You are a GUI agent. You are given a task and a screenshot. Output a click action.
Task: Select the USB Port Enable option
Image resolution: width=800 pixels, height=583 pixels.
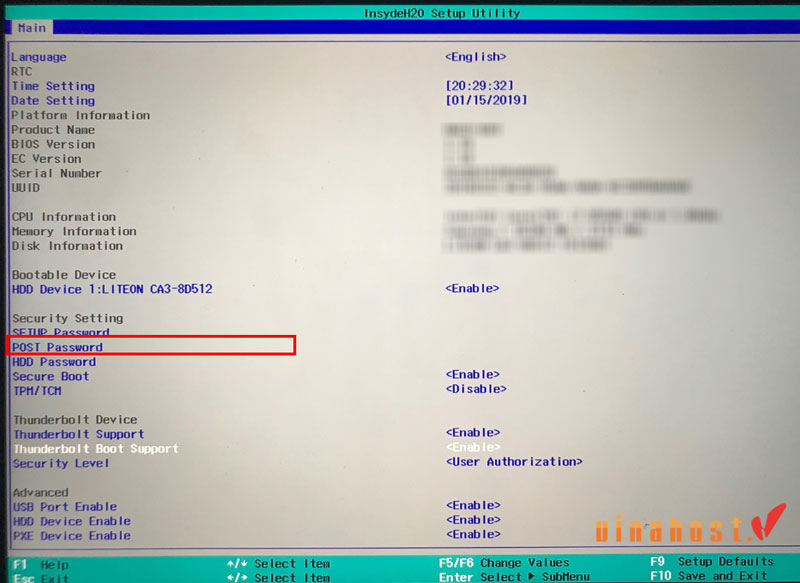tap(65, 507)
